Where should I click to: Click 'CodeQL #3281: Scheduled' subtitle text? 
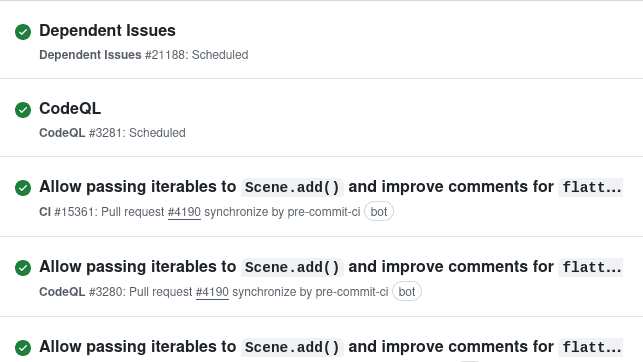112,133
